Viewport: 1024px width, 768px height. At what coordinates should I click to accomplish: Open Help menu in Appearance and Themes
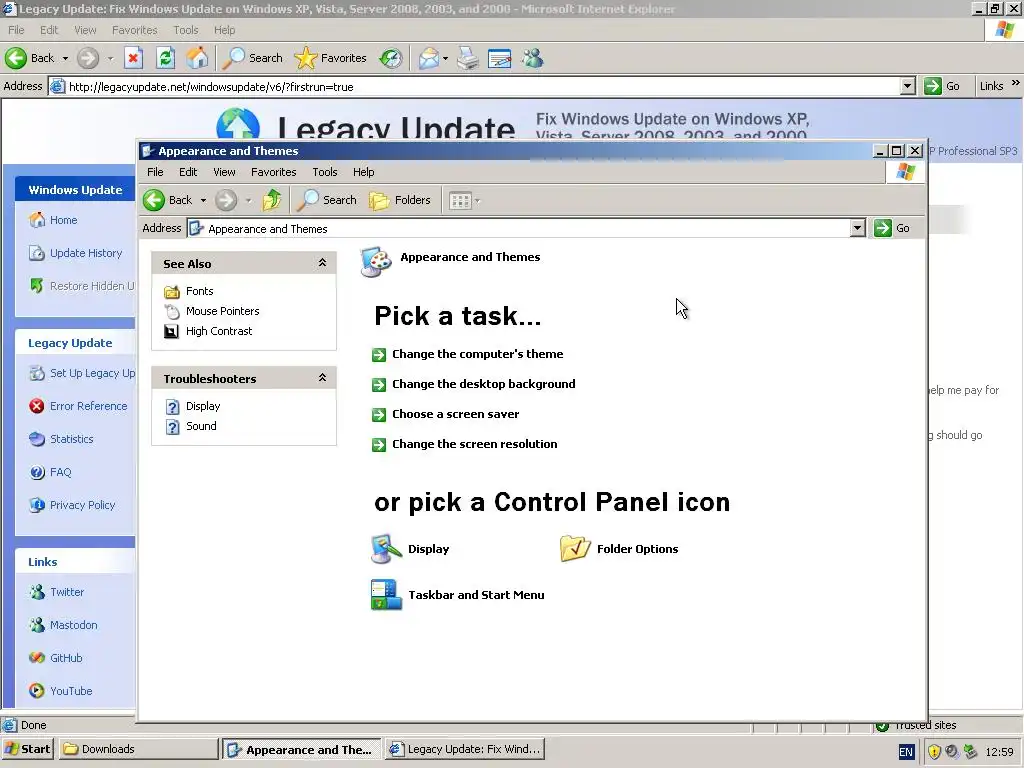tap(364, 172)
